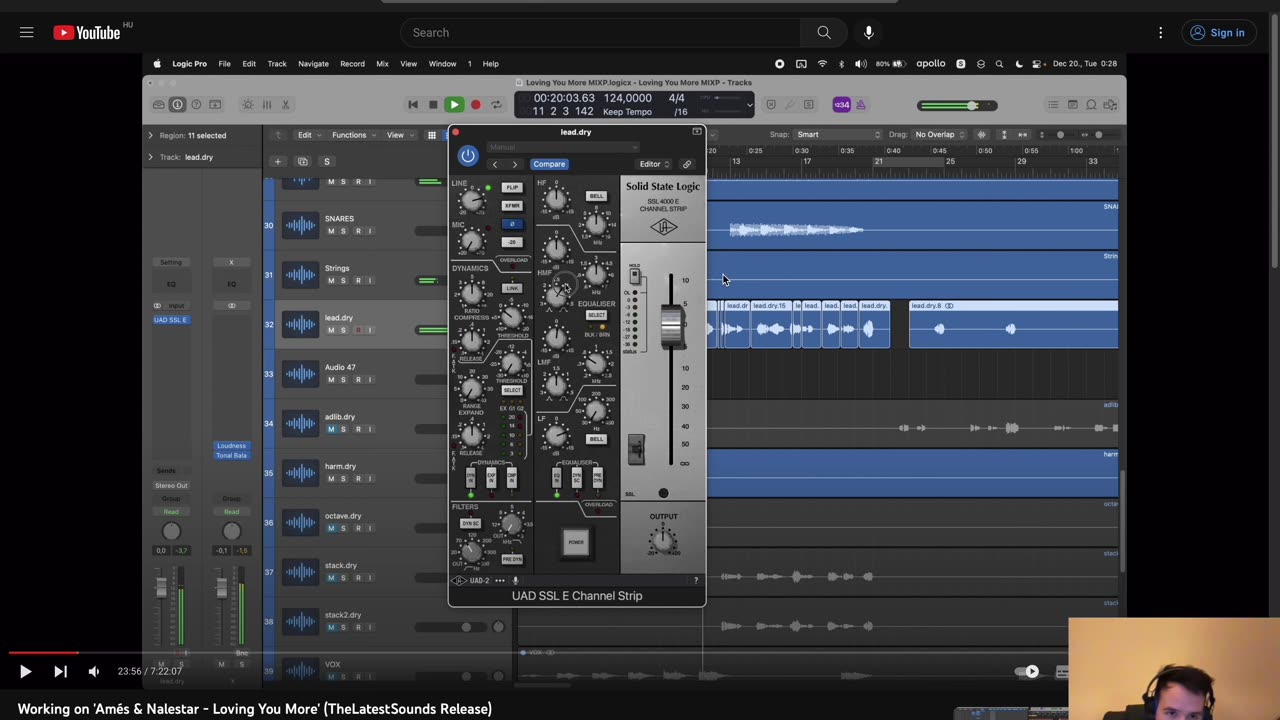
Task: Open the Functions dropdown in tracks area
Action: [354, 135]
